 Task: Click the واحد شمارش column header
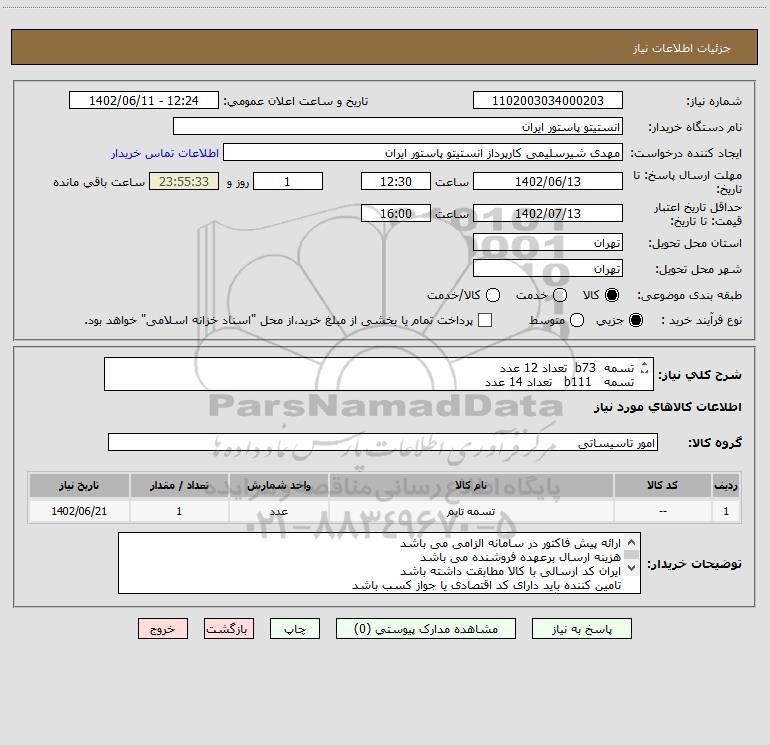pyautogui.click(x=278, y=485)
